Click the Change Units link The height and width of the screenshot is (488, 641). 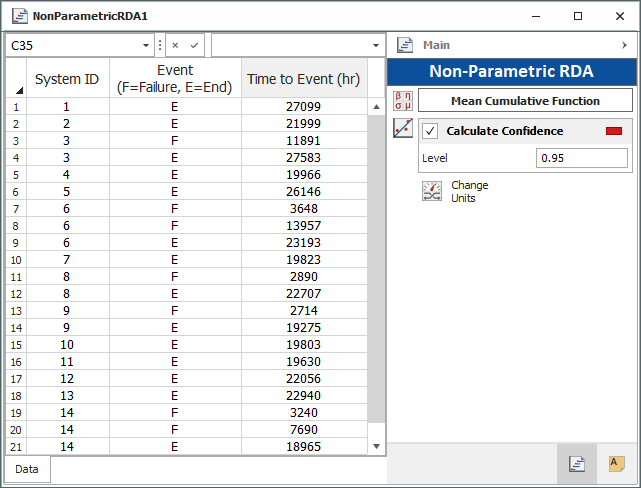(469, 191)
